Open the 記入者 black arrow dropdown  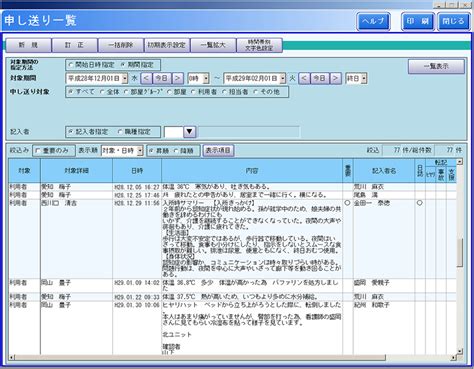click(189, 132)
